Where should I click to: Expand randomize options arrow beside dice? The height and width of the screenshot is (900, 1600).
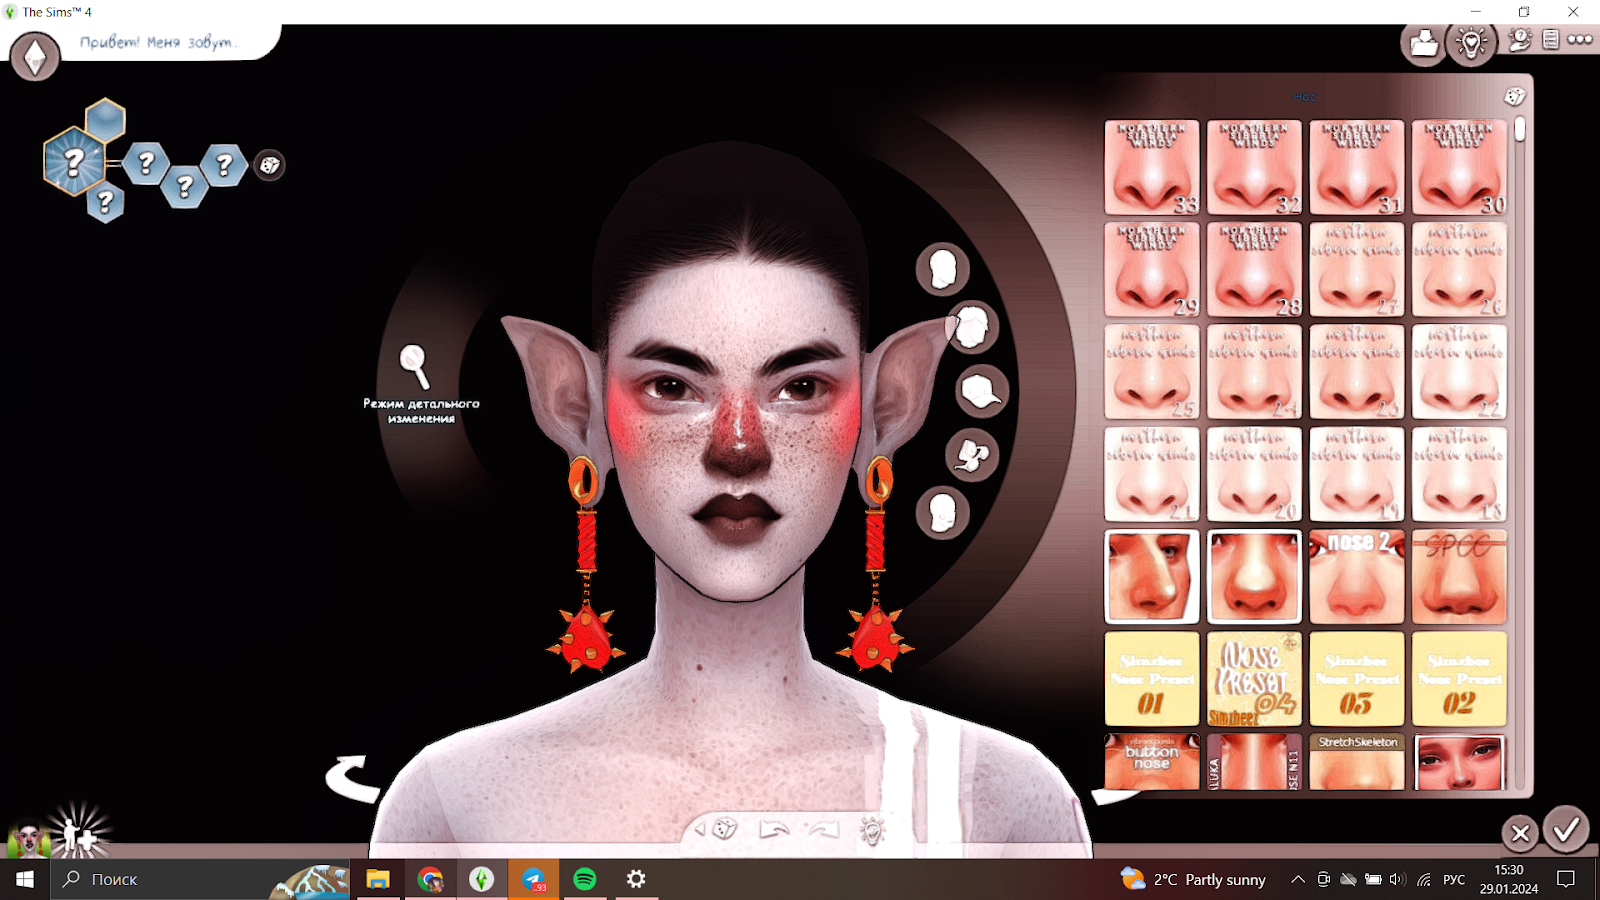[700, 829]
